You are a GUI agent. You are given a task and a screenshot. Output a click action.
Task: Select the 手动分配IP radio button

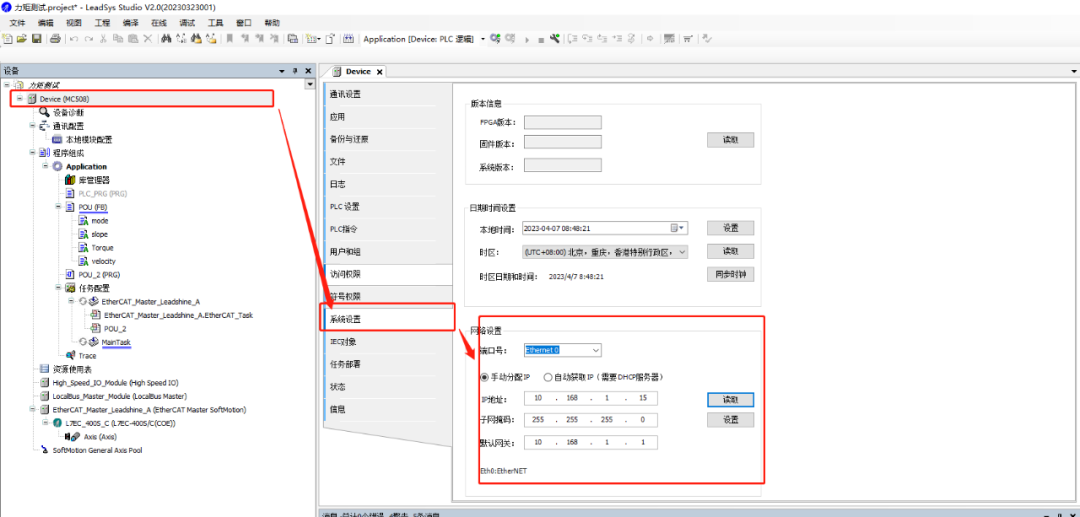click(x=486, y=377)
